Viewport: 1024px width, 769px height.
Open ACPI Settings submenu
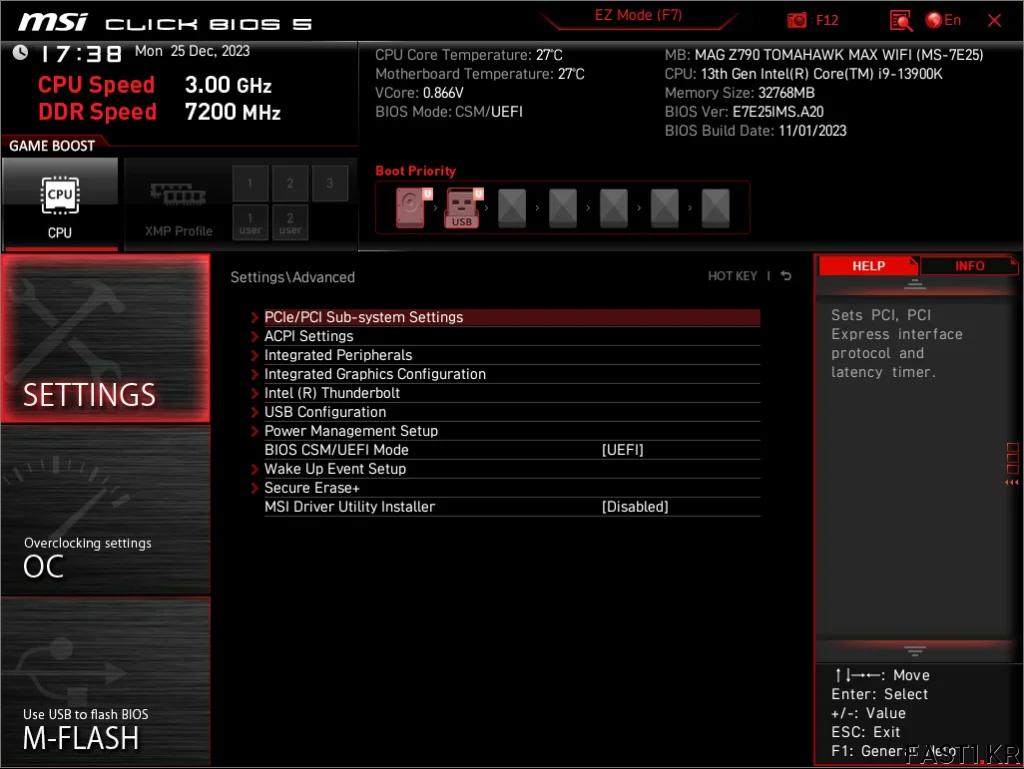[511, 336]
